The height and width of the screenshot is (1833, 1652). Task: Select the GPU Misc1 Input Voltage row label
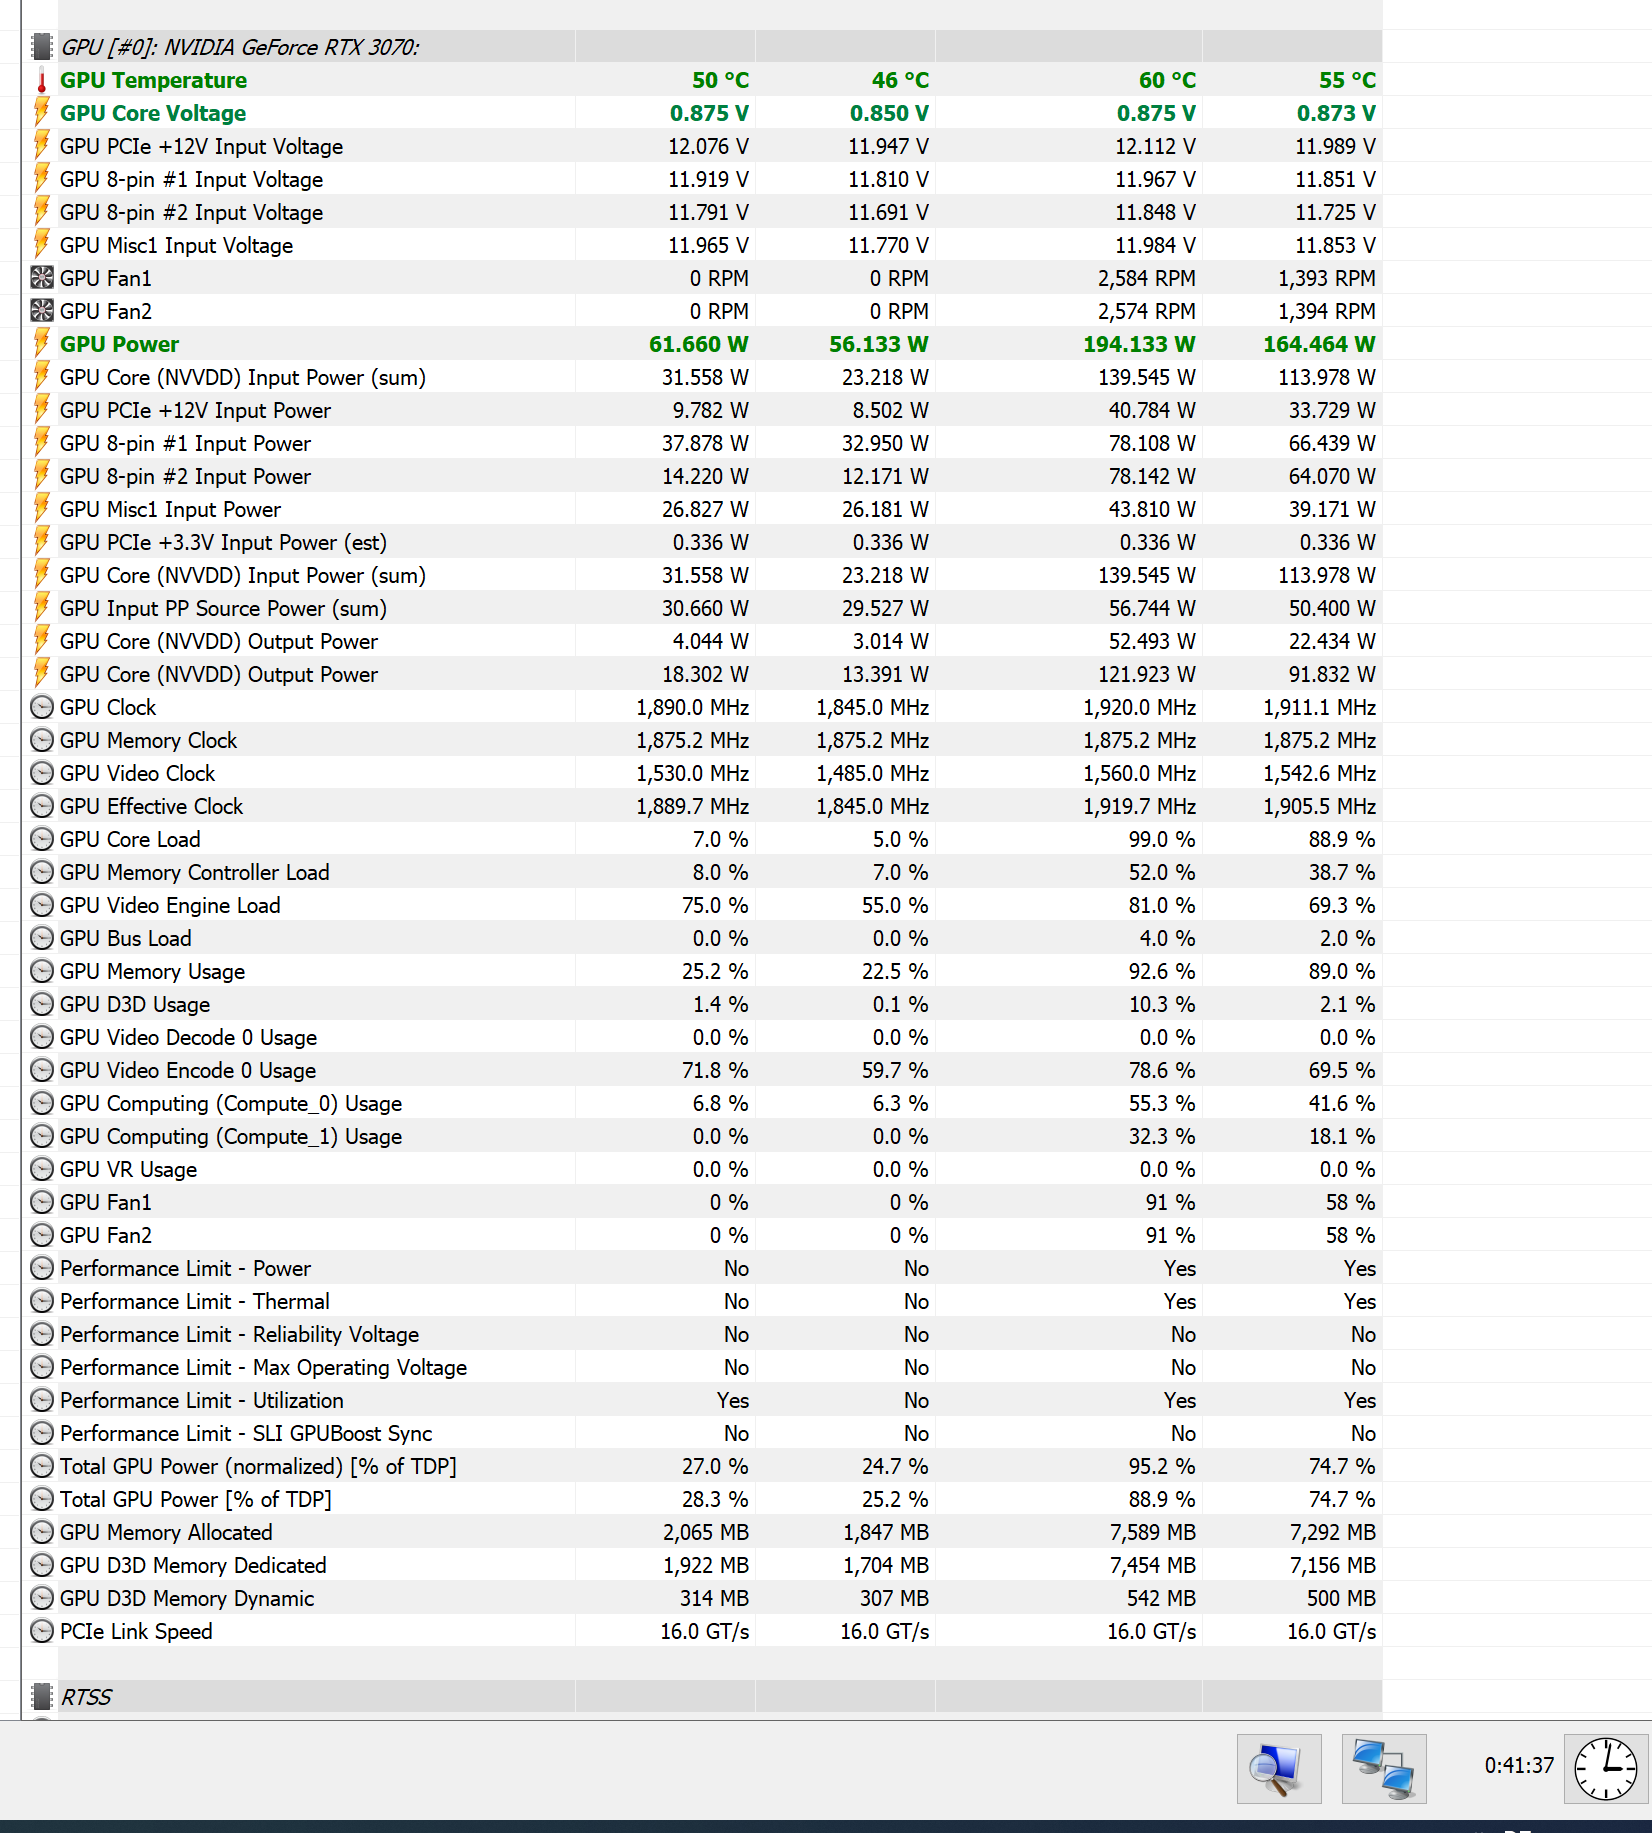point(176,245)
